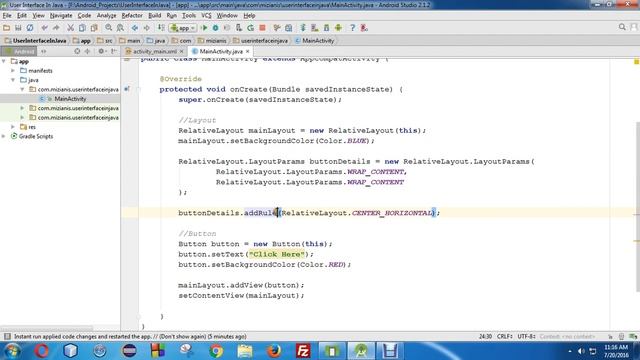Click the Redo arrow icon
The image size is (640, 360).
[x=56, y=28]
